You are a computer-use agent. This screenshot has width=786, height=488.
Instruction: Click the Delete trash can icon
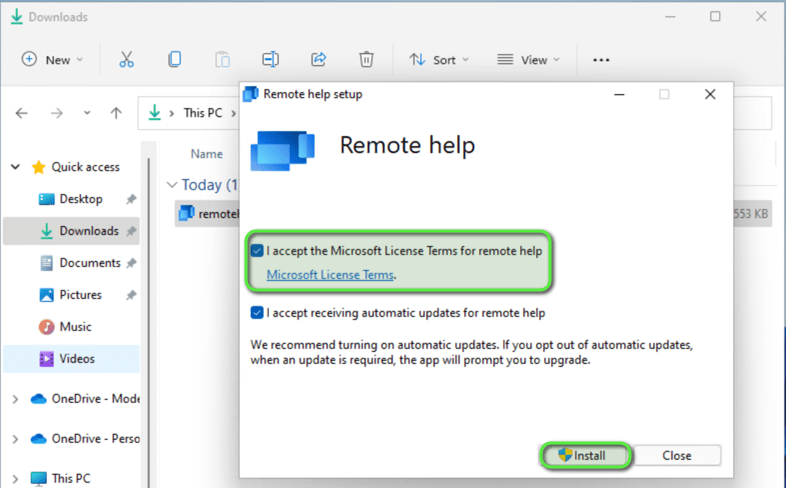click(x=366, y=60)
